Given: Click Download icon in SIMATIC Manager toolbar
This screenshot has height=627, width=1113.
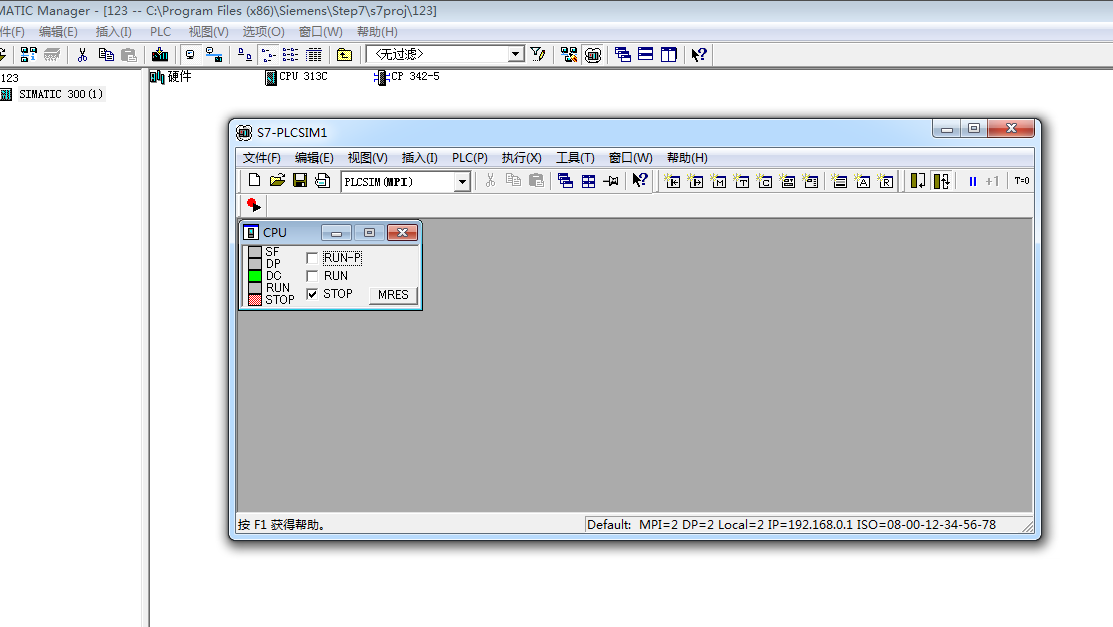Looking at the screenshot, I should point(160,55).
